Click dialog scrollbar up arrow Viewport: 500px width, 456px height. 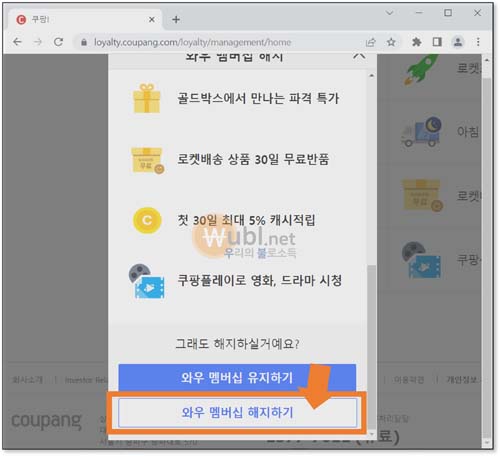371,76
